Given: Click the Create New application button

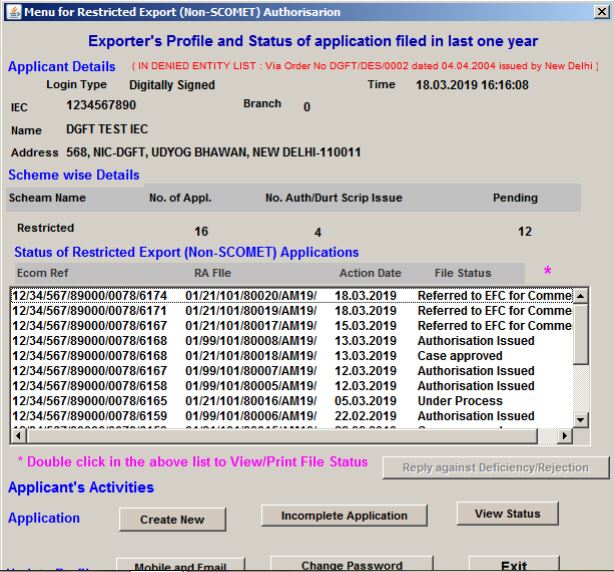Looking at the screenshot, I should 172,520.
